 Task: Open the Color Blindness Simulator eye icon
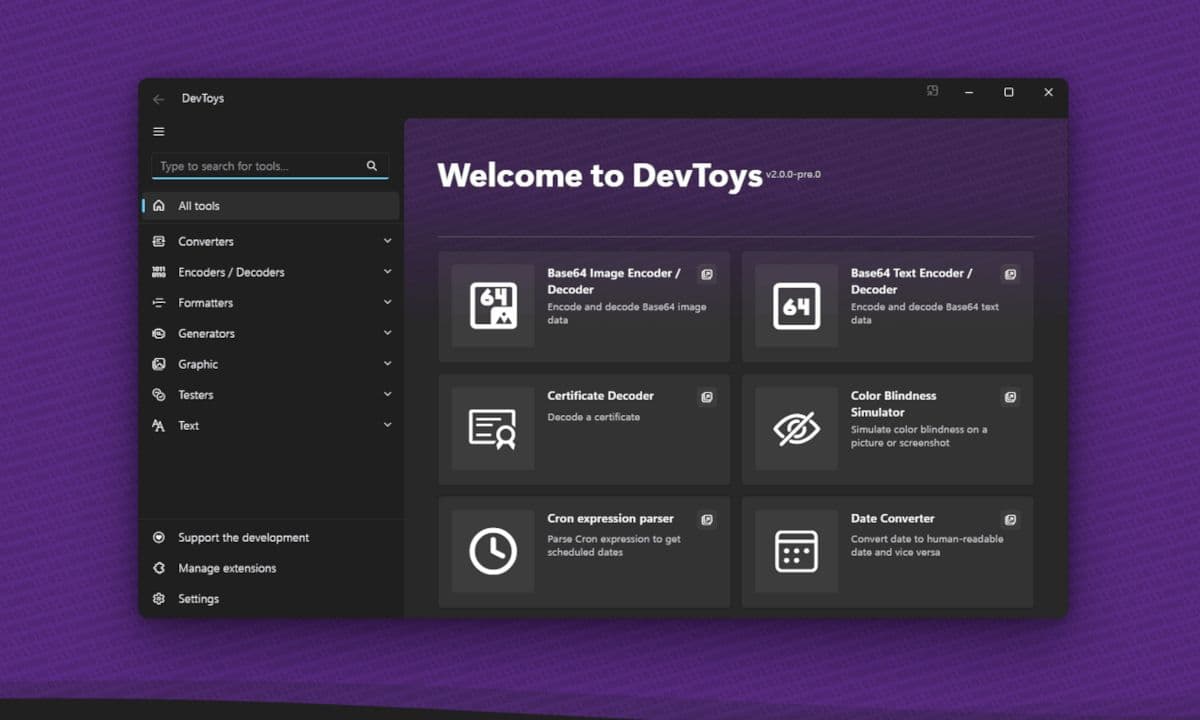click(x=796, y=429)
